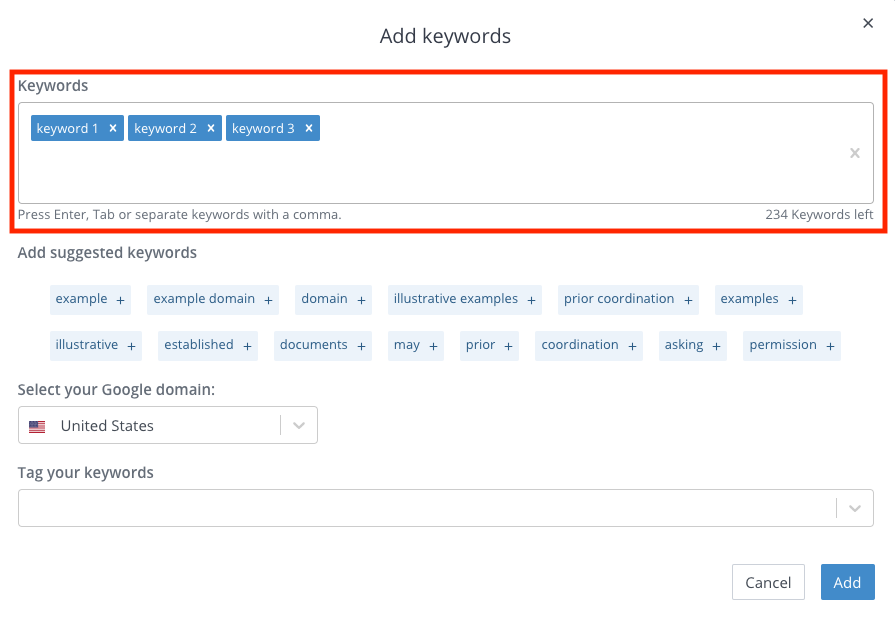Add suggested keyword 'example domain'

[x=213, y=299]
